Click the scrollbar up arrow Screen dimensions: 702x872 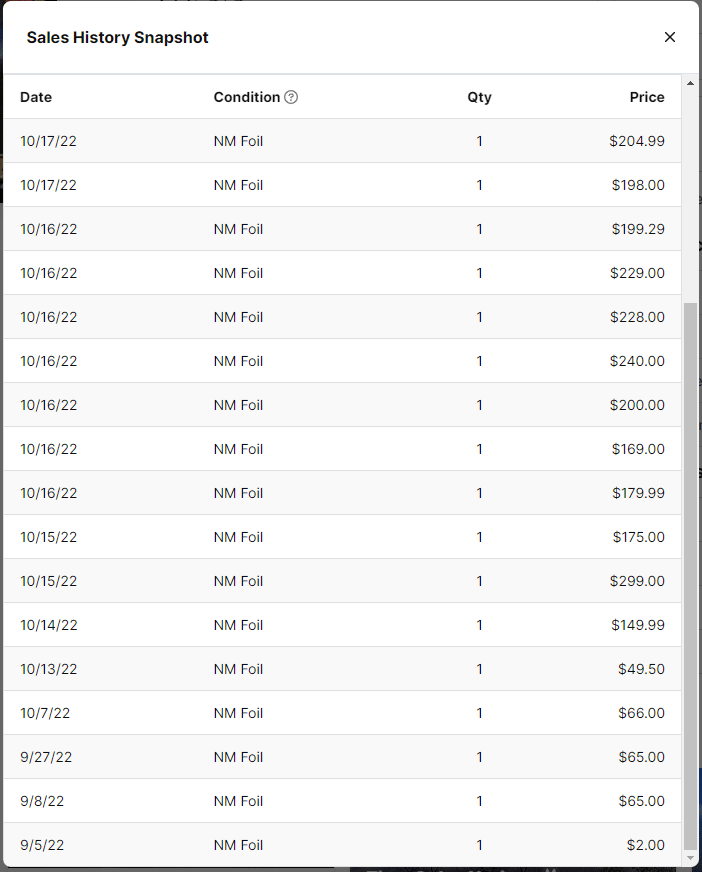tap(690, 82)
